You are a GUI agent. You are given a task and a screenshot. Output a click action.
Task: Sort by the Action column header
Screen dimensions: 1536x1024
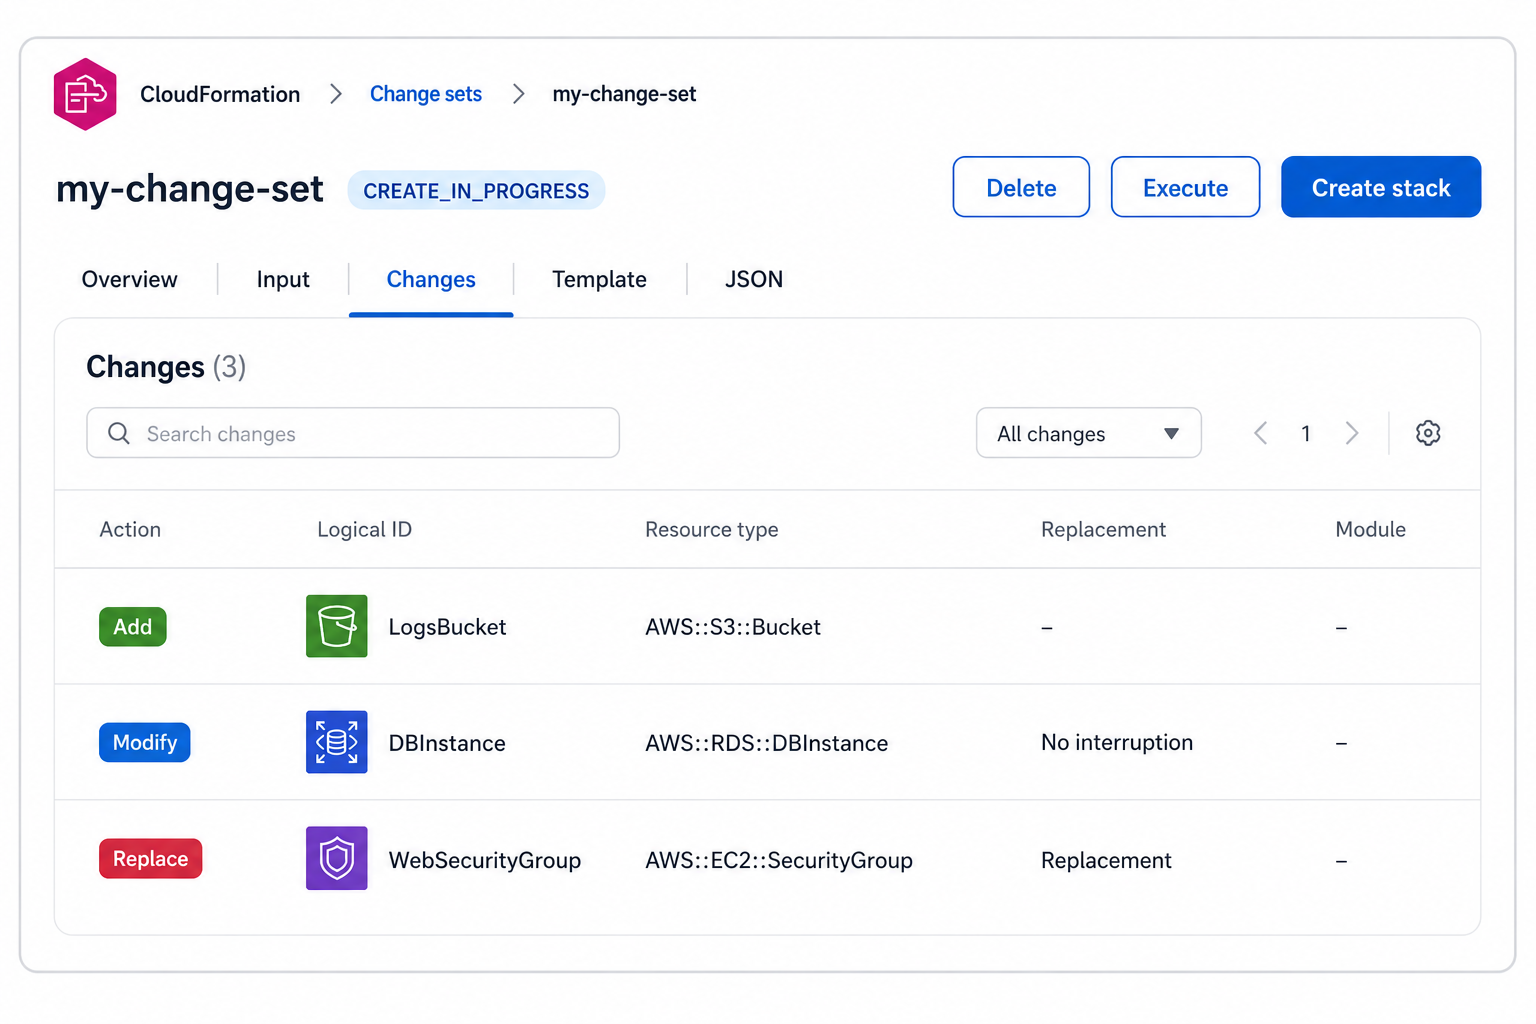[x=130, y=529]
